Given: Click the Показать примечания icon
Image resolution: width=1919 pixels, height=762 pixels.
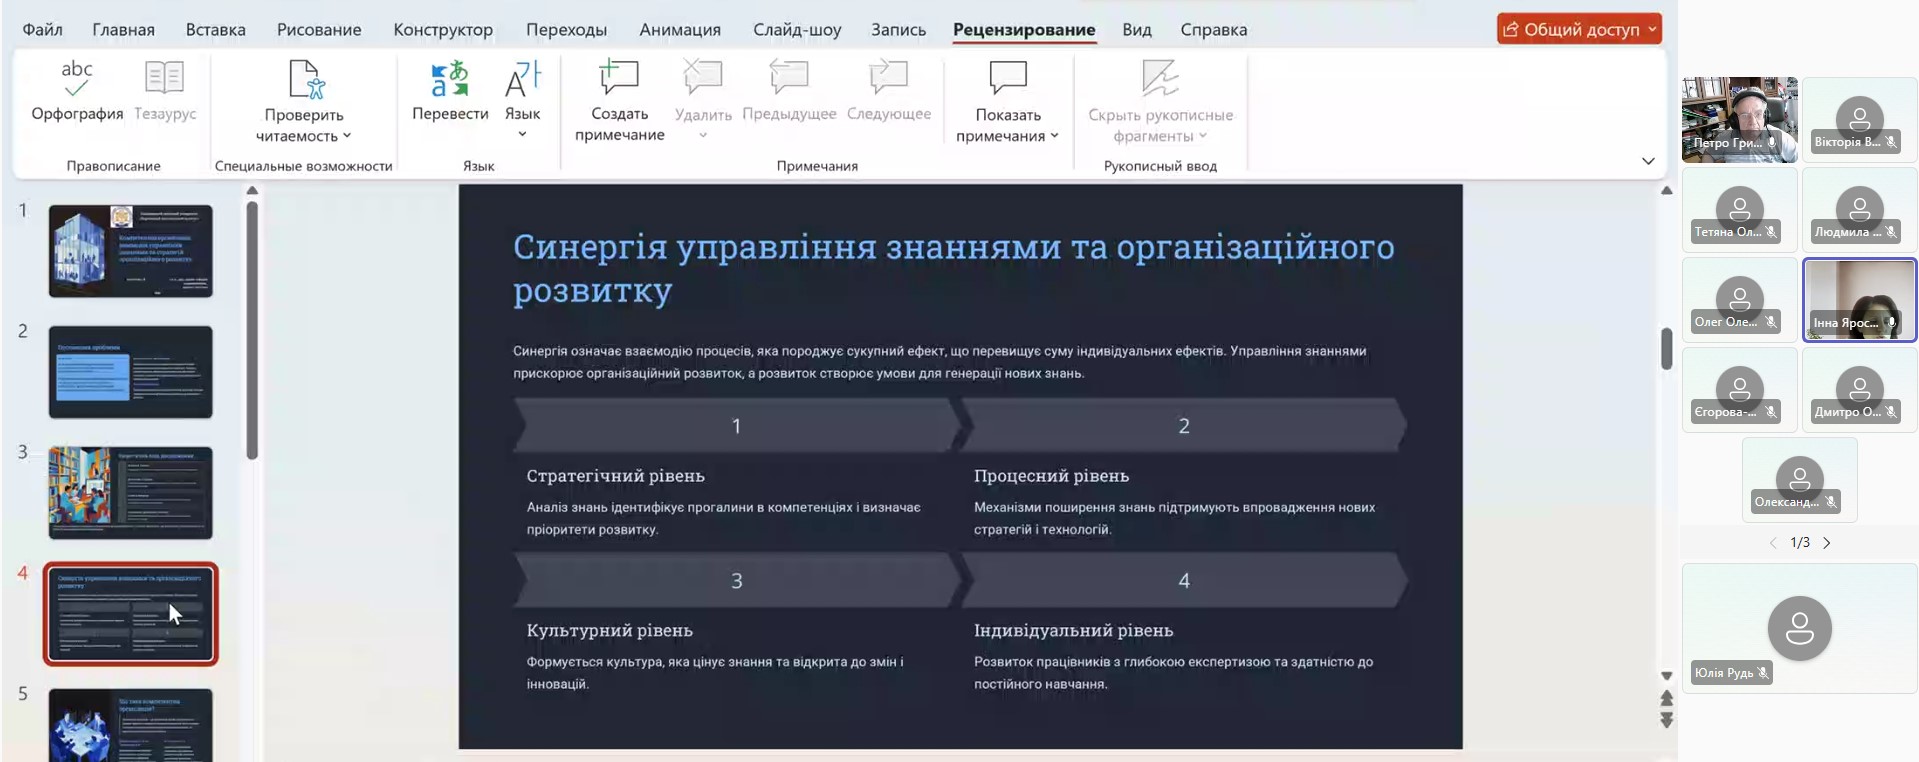Looking at the screenshot, I should [x=1008, y=77].
